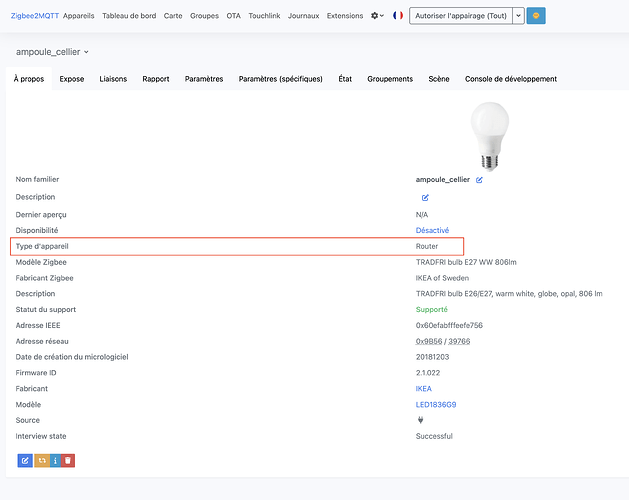The width and height of the screenshot is (629, 500).
Task: Click the French flag language selector
Action: (x=398, y=16)
